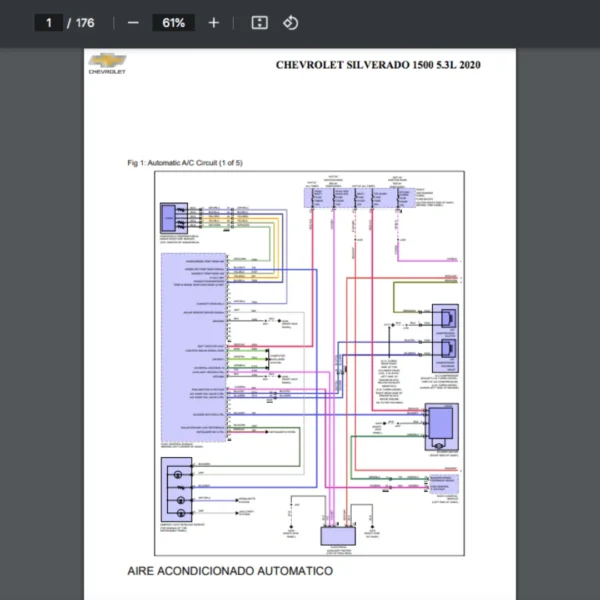Click the Fig 1 Automatic A/C Circuit caption

point(185,162)
